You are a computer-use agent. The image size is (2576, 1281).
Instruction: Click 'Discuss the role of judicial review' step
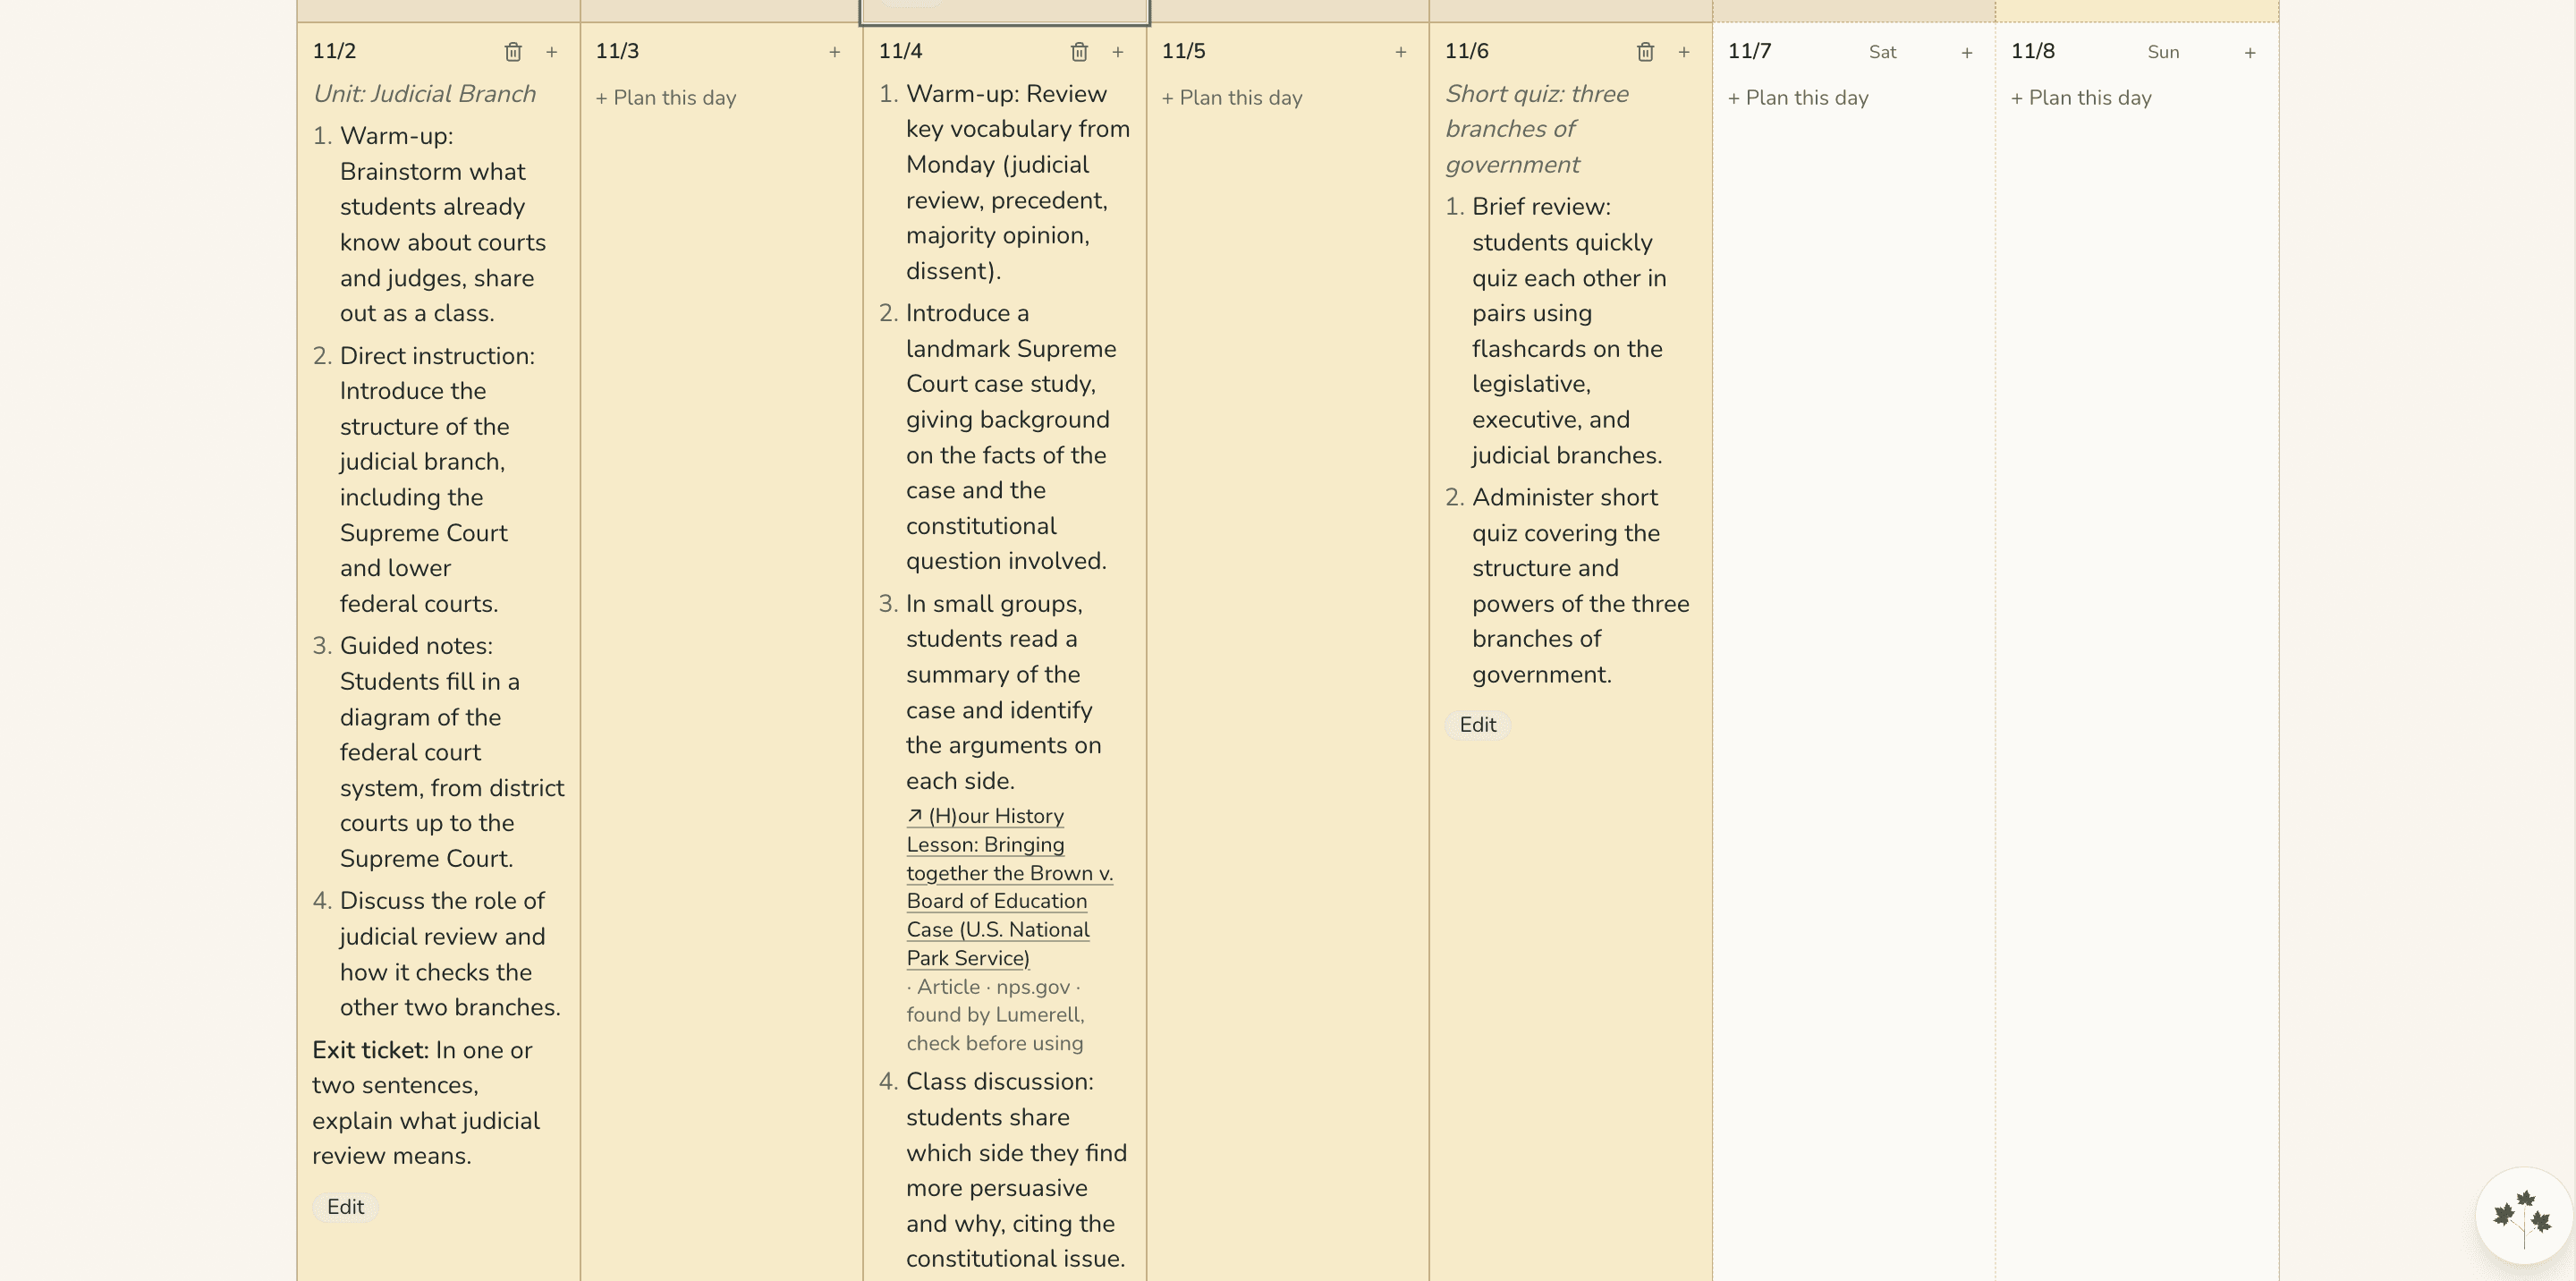(x=449, y=954)
